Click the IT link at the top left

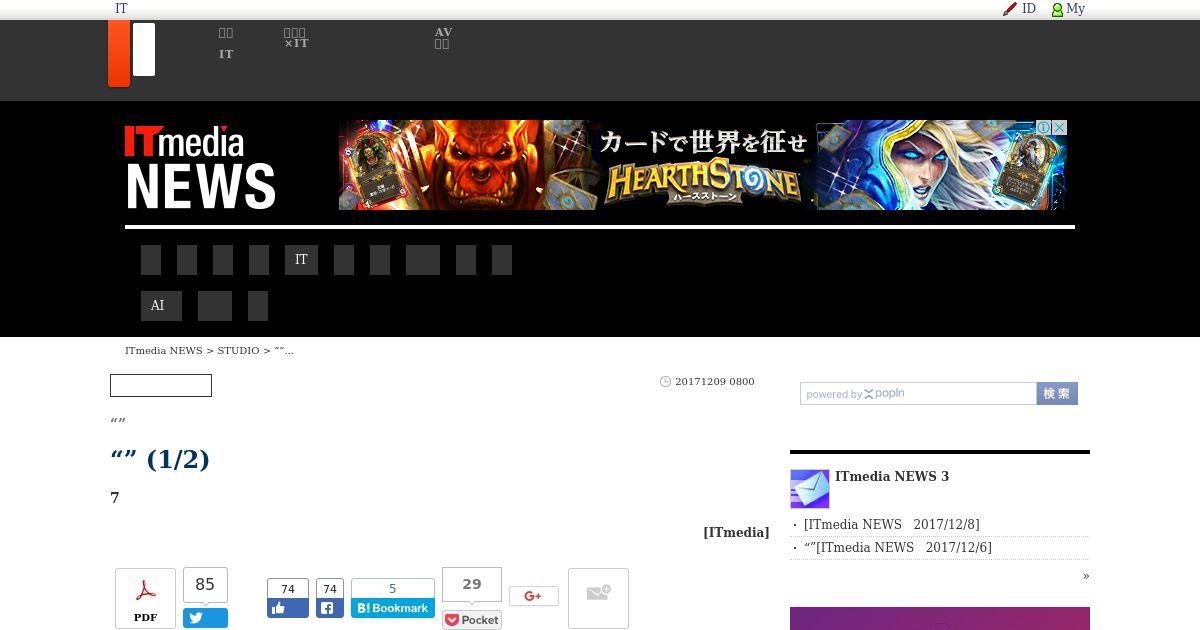(121, 9)
